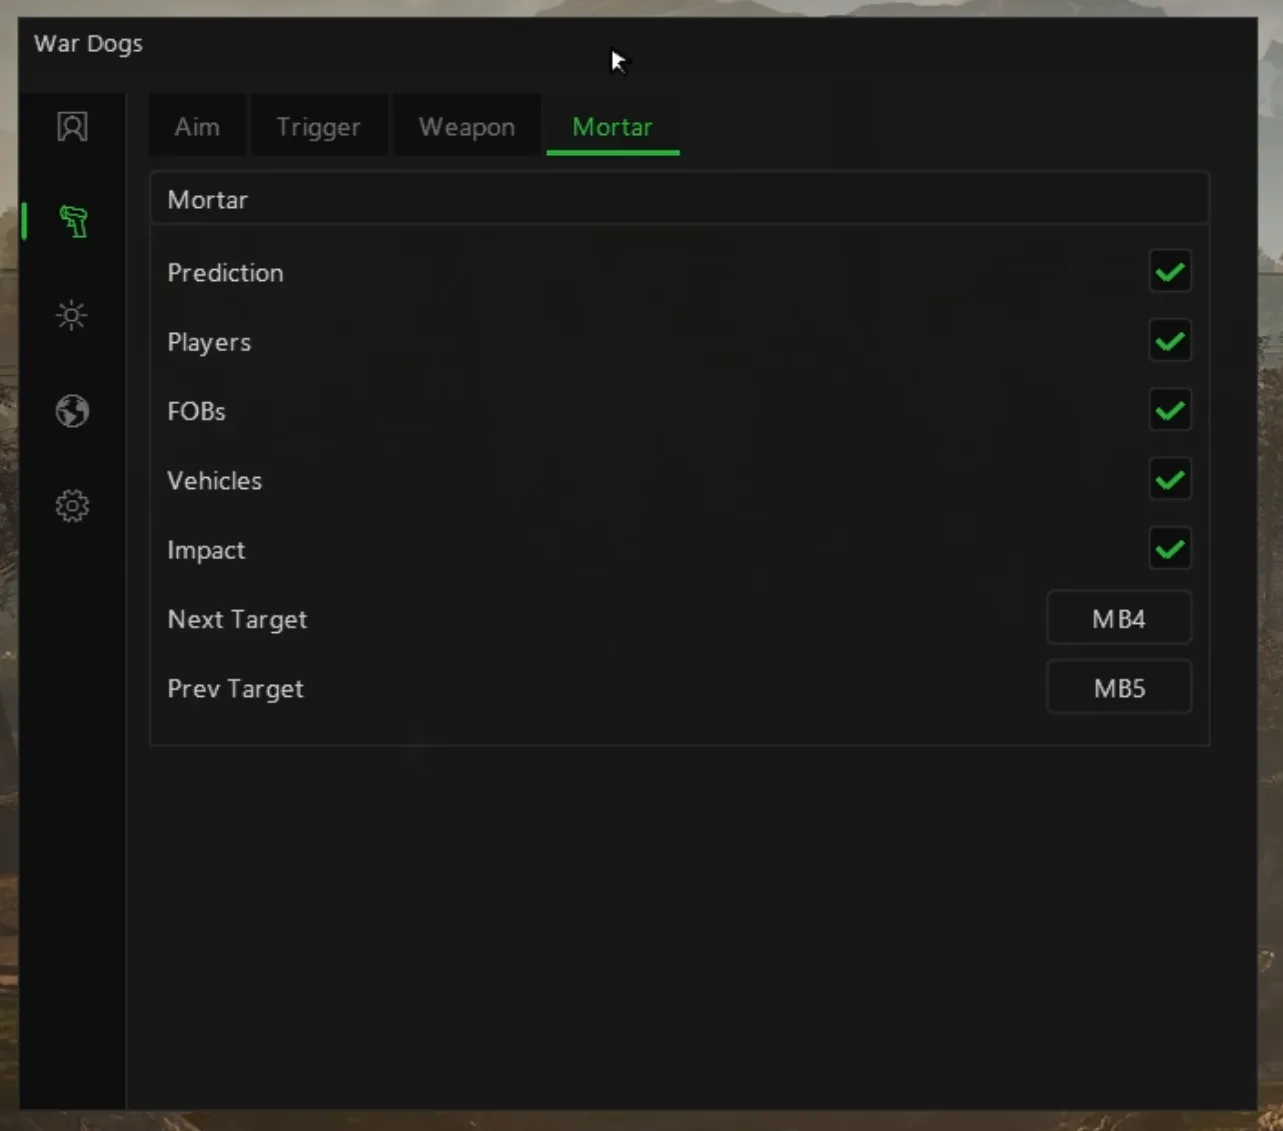The width and height of the screenshot is (1283, 1131).
Task: Open the sun visuals sidebar icon
Action: [x=72, y=316]
